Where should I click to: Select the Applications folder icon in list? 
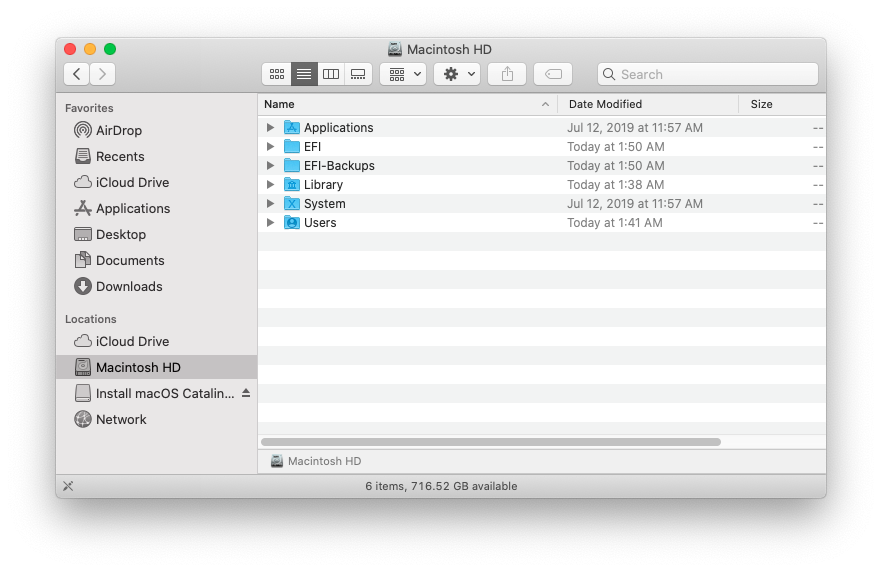click(x=291, y=128)
